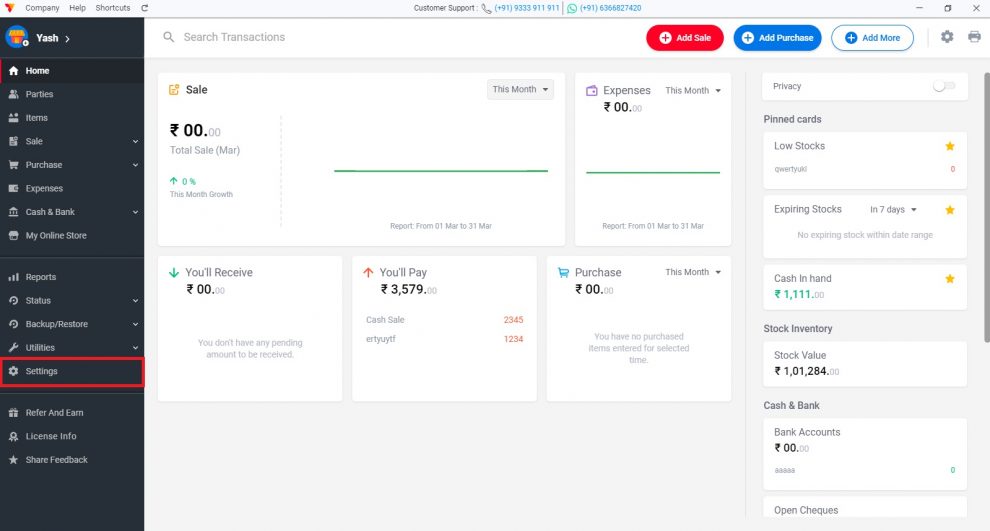The image size is (990, 531).
Task: Click the refresh icon beside Shortcuts
Action: pos(145,8)
